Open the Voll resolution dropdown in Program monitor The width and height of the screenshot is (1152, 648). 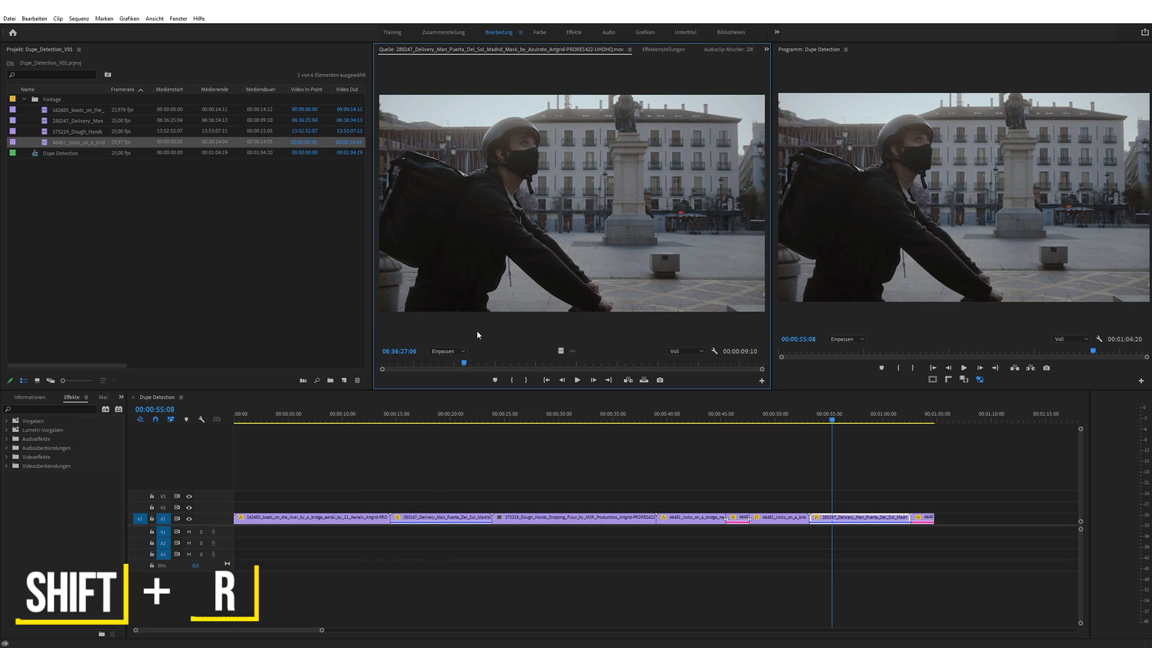(x=1071, y=339)
